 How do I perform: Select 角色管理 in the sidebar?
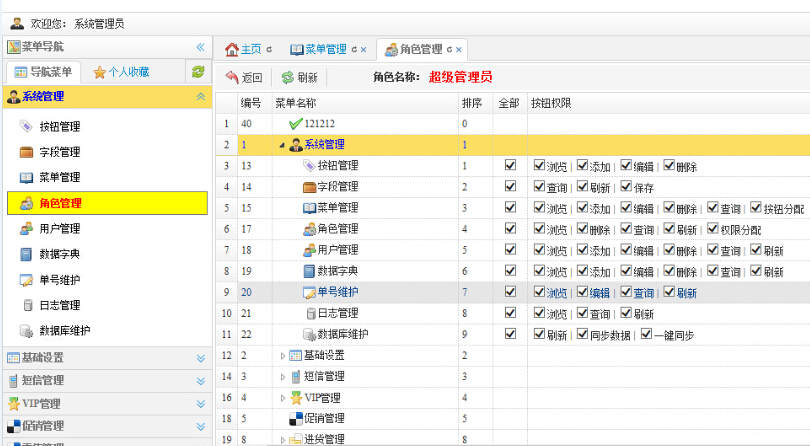click(x=107, y=203)
